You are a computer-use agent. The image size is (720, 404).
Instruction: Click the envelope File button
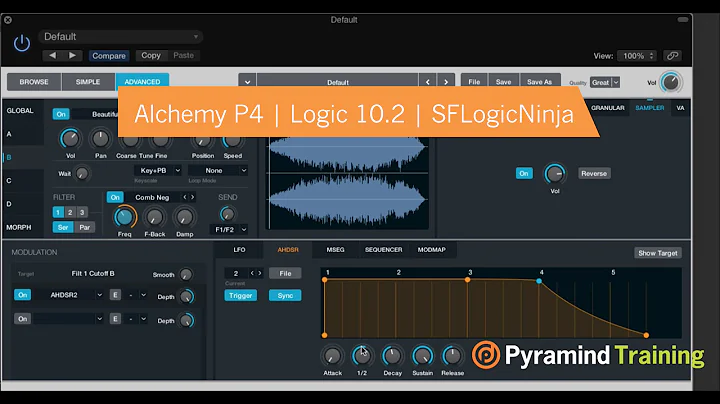click(285, 273)
